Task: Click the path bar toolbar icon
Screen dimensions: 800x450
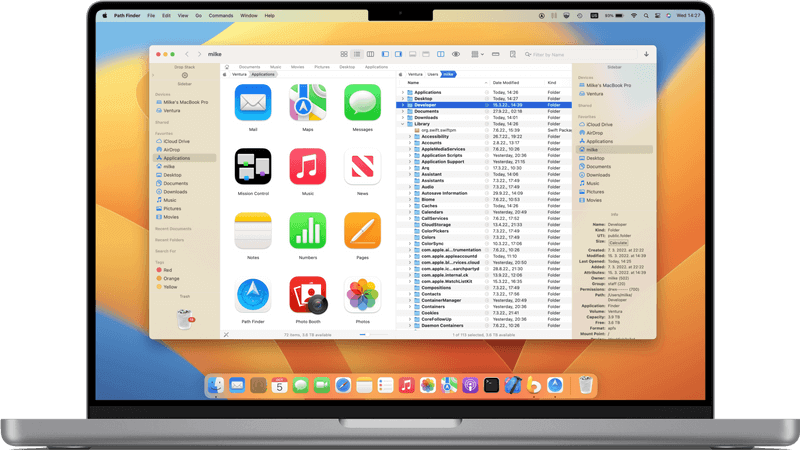Action: (x=495, y=54)
